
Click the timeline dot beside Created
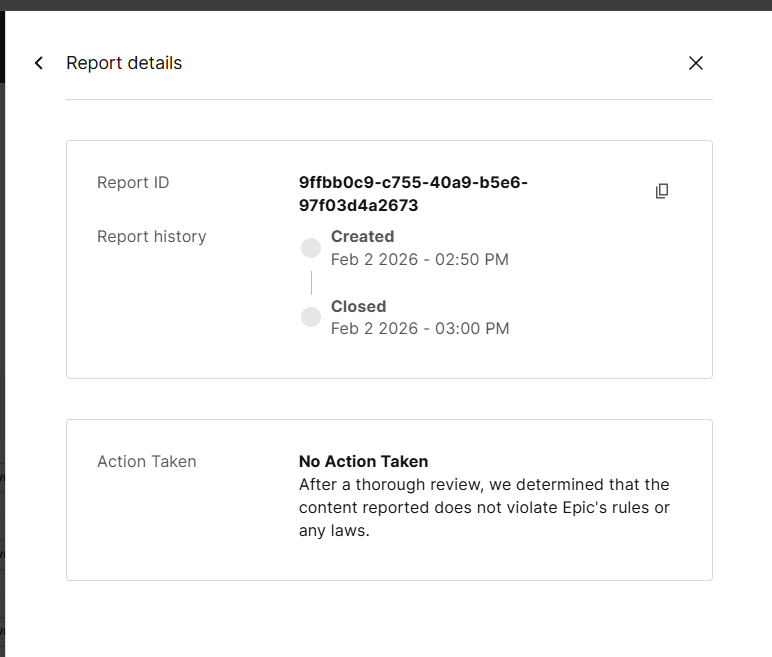(311, 248)
